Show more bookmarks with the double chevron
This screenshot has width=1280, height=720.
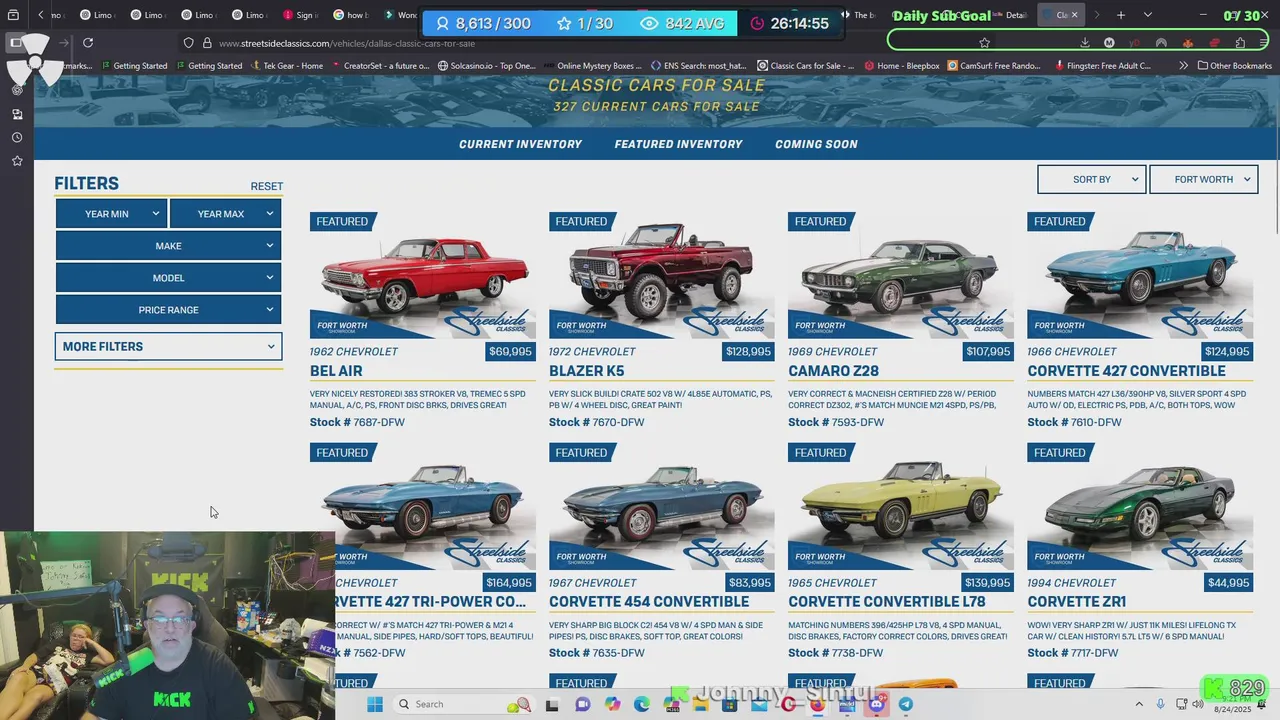[x=1184, y=66]
